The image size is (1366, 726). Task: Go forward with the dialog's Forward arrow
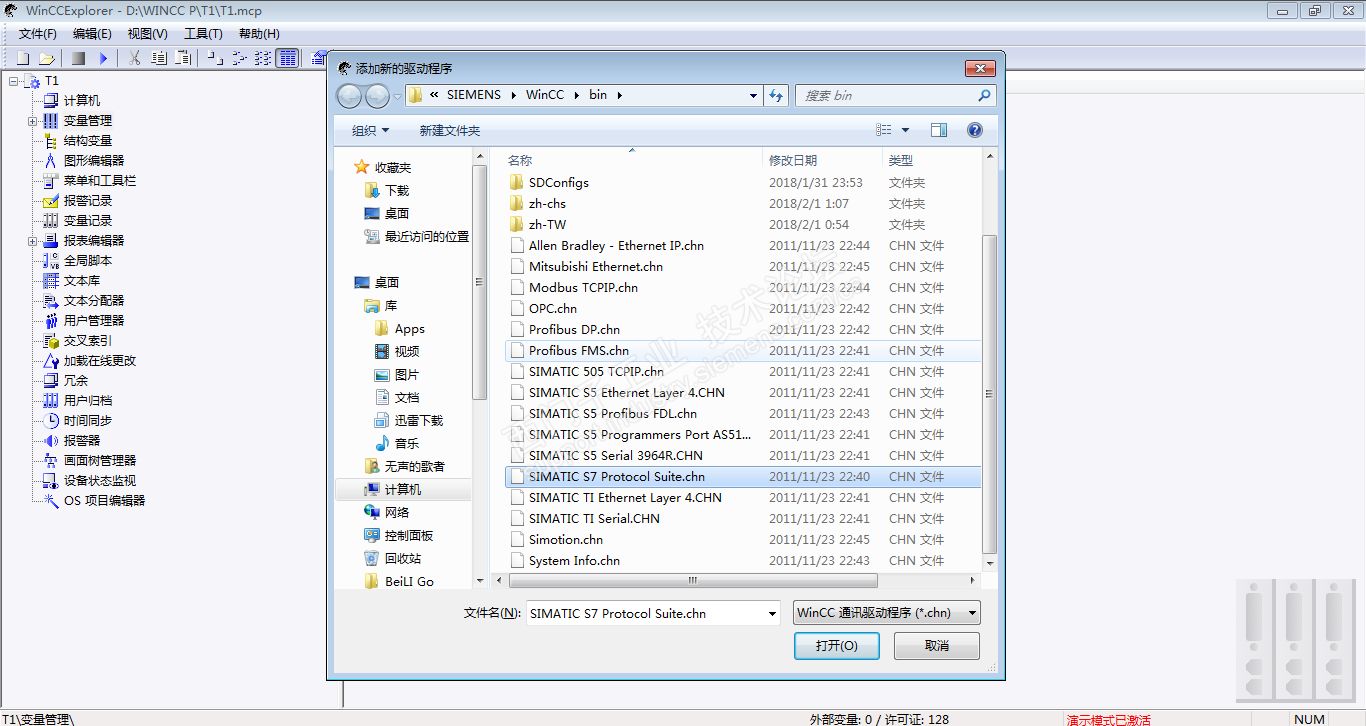click(377, 96)
